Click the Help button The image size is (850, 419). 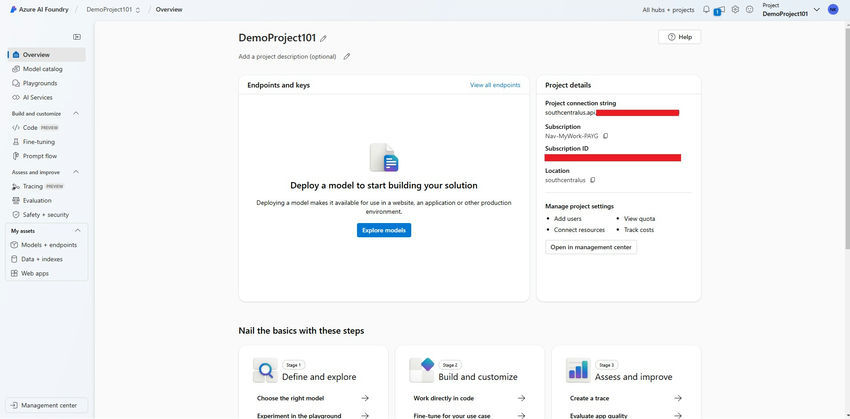[679, 37]
